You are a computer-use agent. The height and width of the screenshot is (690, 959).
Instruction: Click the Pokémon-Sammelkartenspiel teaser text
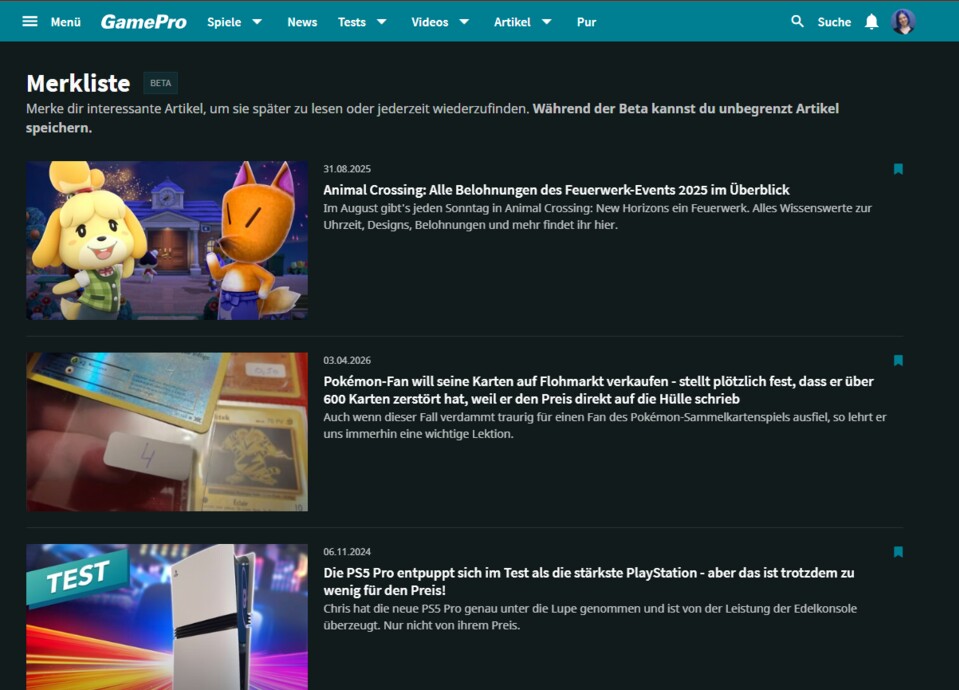click(x=605, y=426)
